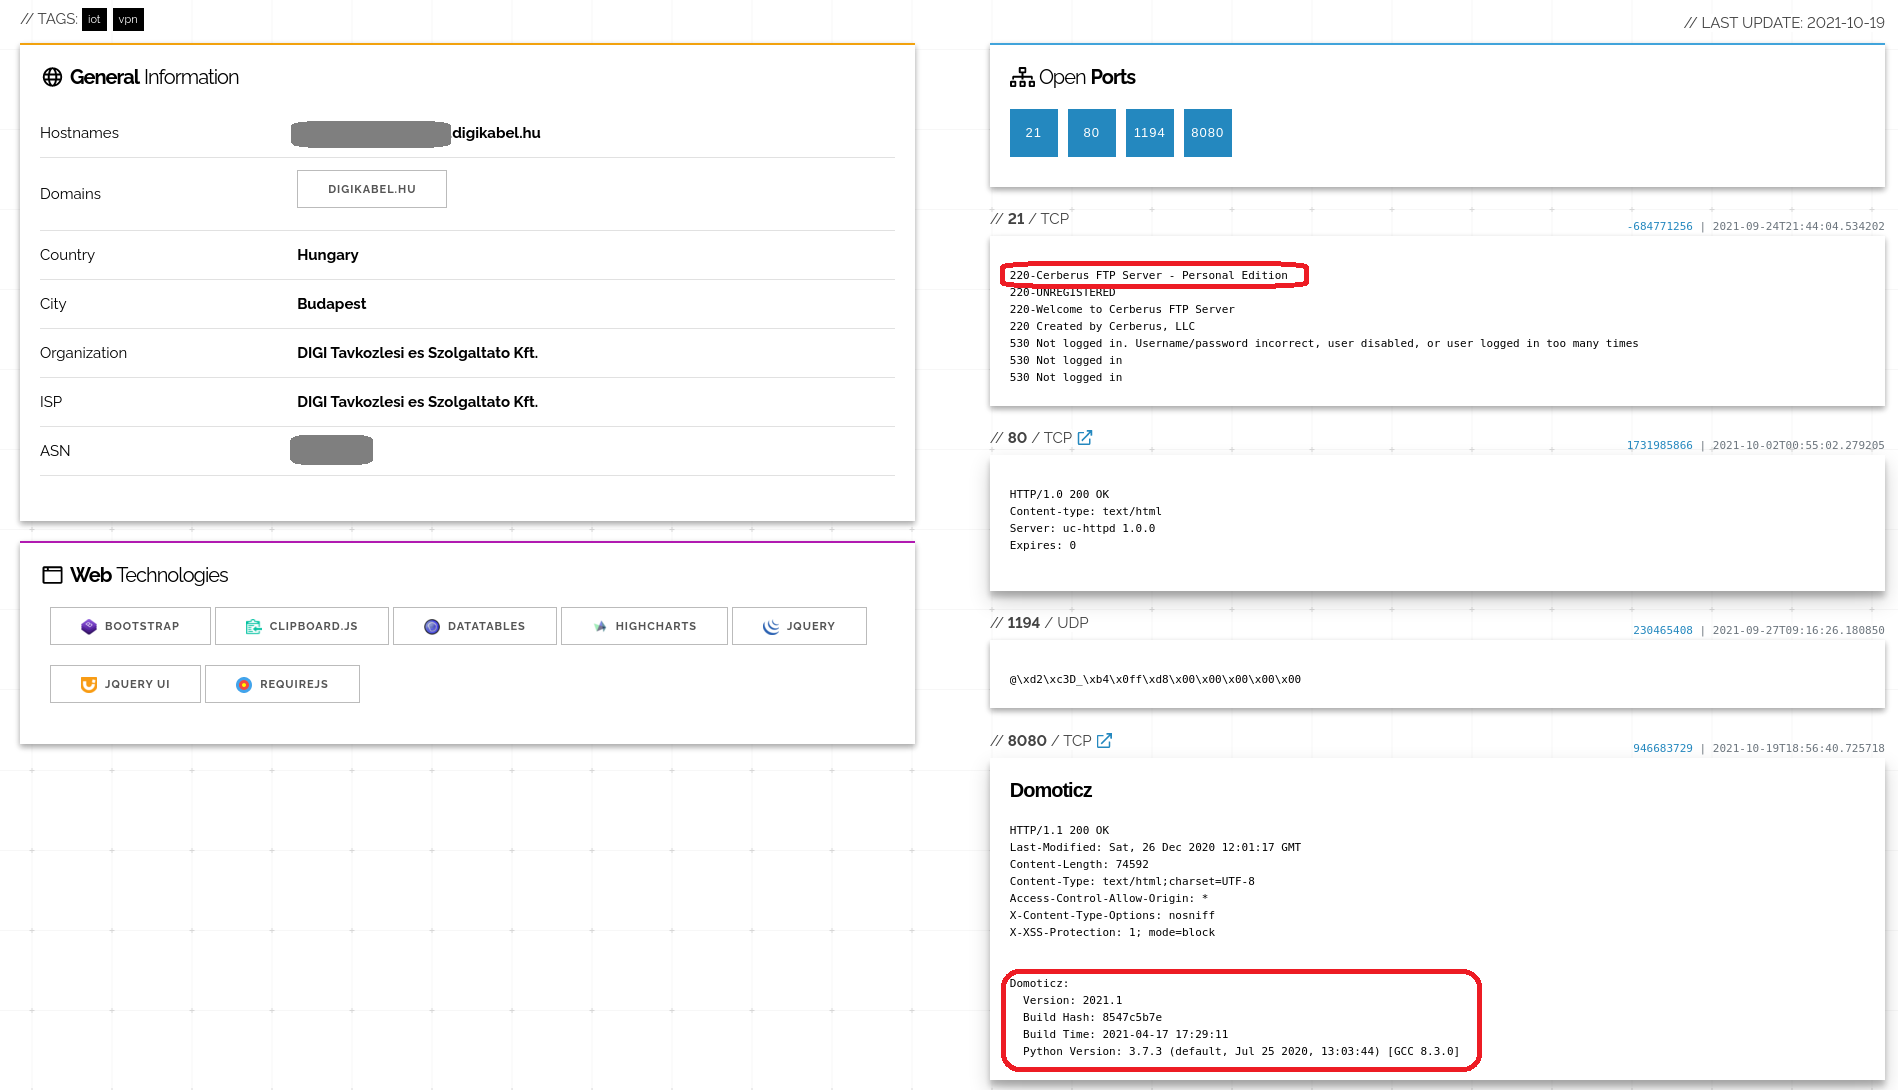
Task: Open the jQuery technology tag
Action: (799, 626)
